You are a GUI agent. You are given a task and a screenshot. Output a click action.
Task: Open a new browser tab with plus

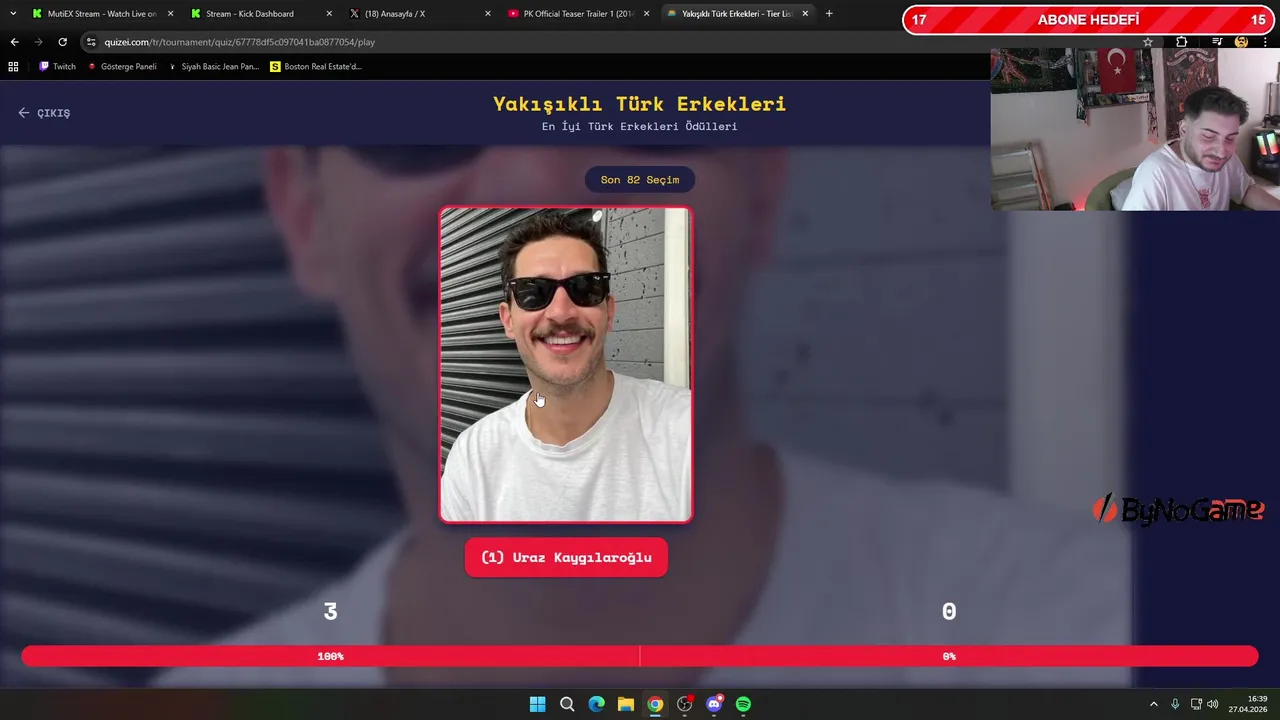(829, 14)
